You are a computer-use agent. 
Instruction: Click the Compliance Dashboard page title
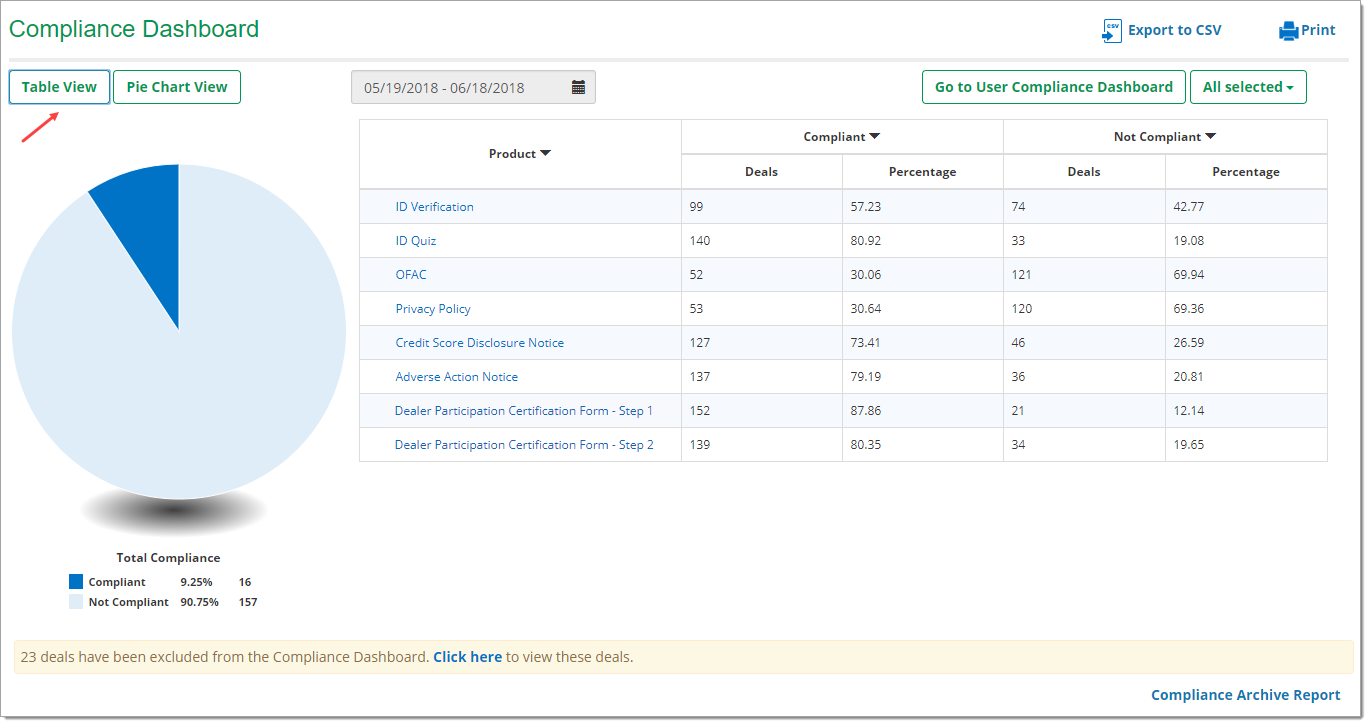pyautogui.click(x=134, y=29)
